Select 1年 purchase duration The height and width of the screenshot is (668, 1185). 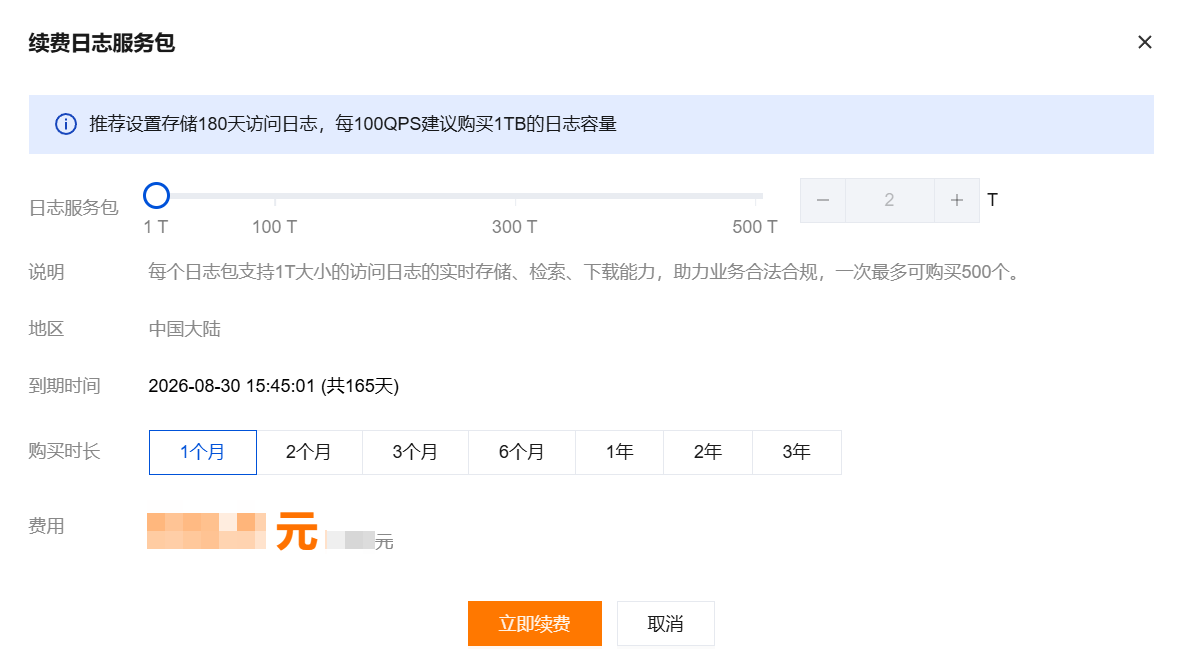619,452
